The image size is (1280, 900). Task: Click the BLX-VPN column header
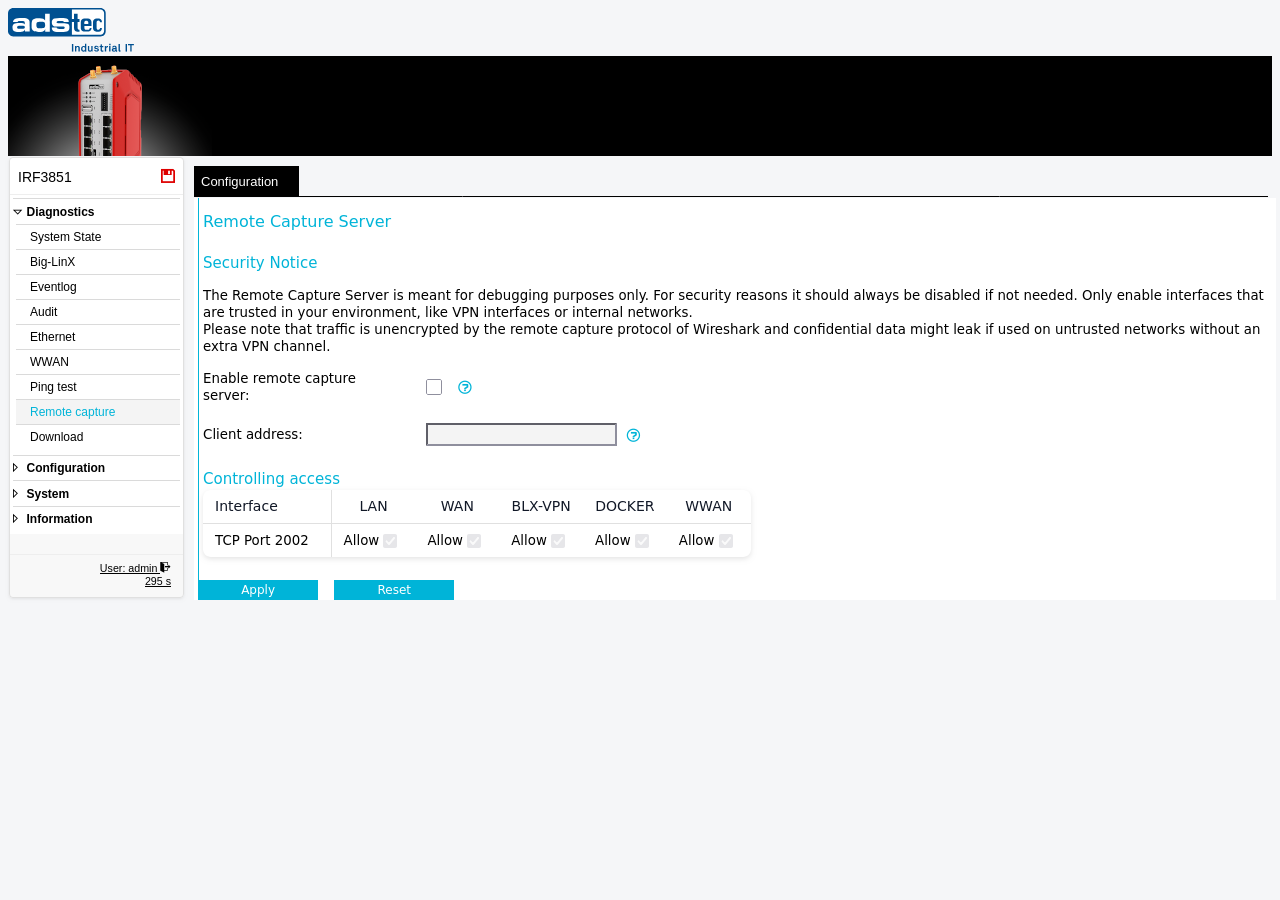[x=541, y=506]
